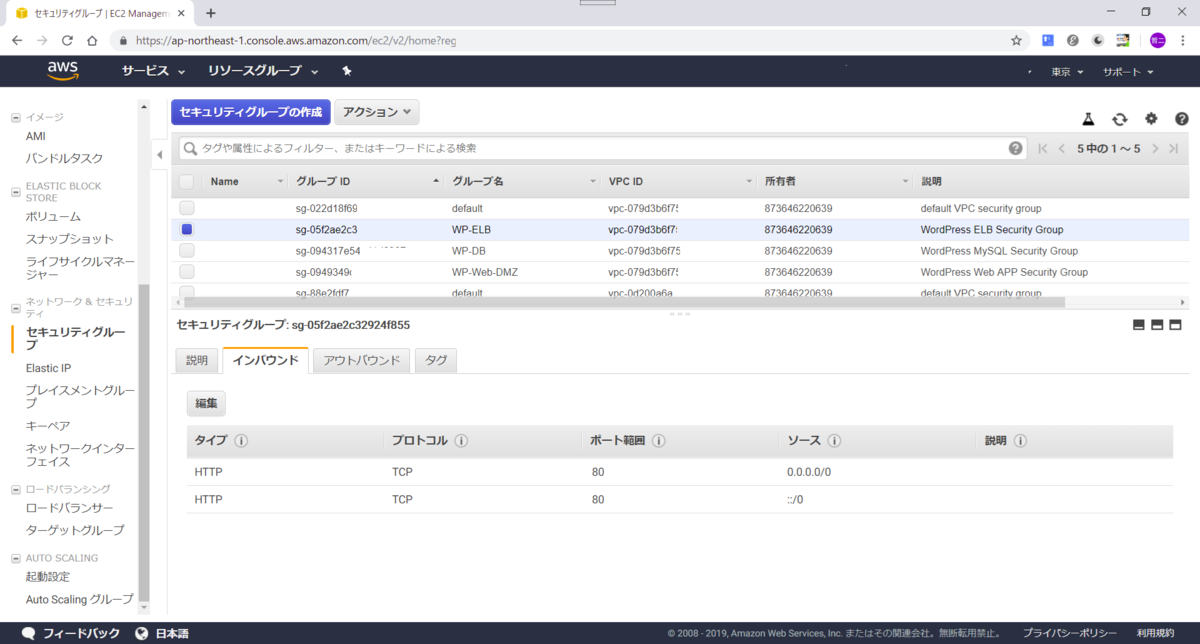
Task: Open the browser home button
Action: coord(92,41)
